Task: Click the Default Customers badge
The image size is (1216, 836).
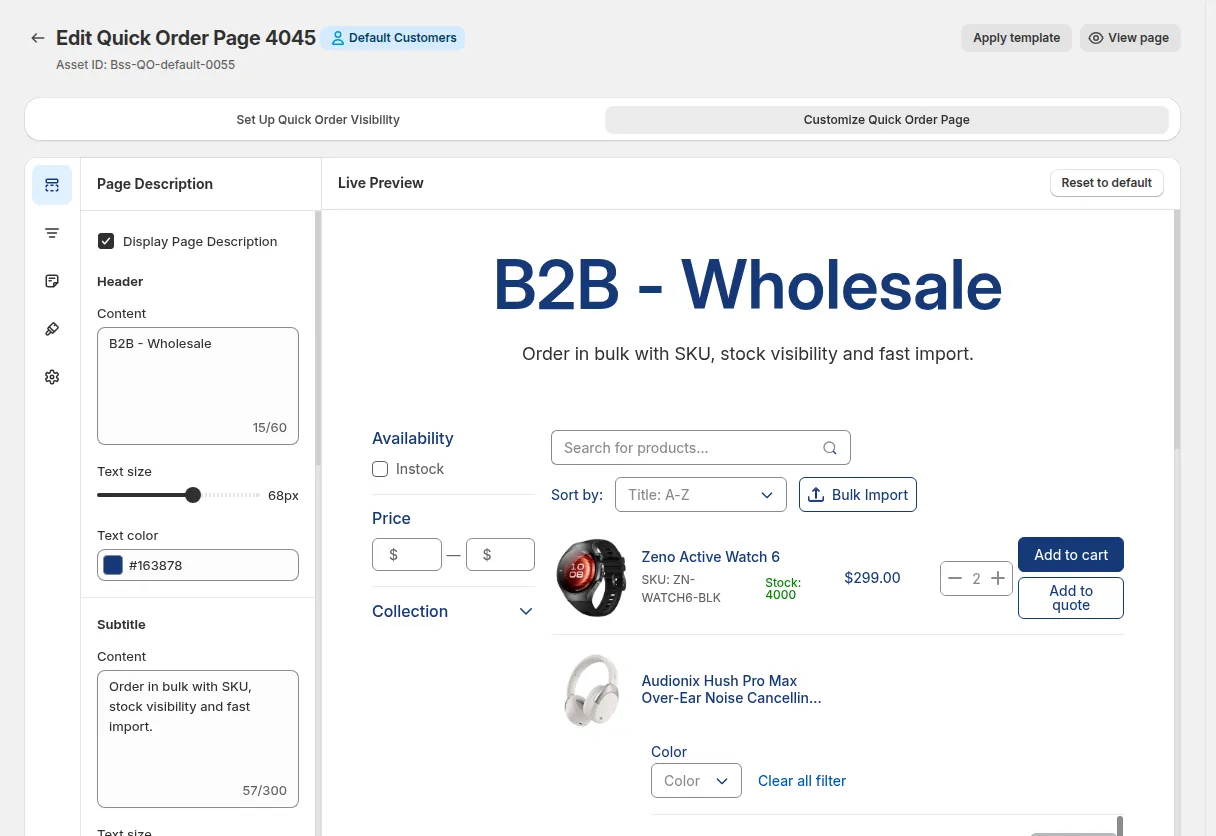Action: 393,38
